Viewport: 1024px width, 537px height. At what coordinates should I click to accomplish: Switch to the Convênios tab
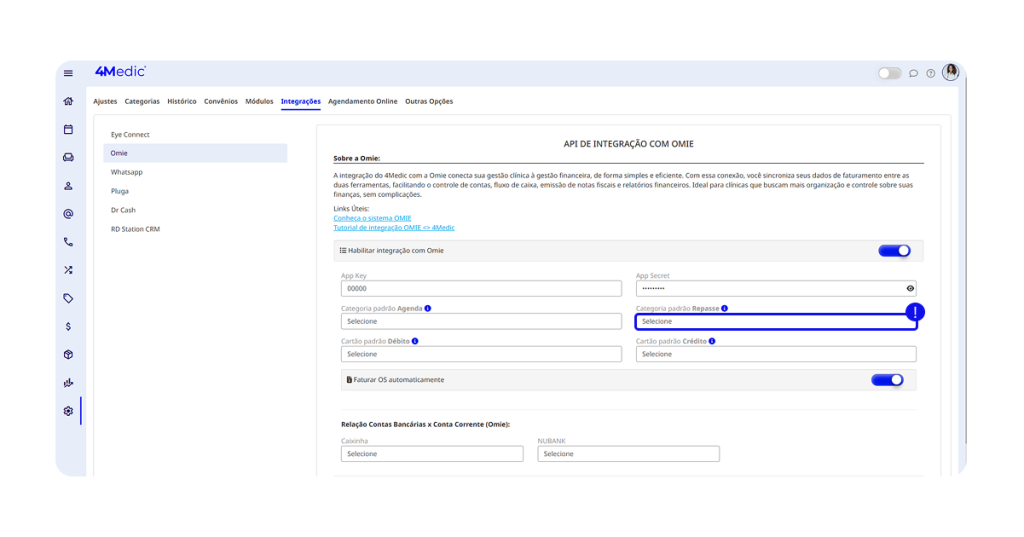click(x=221, y=101)
